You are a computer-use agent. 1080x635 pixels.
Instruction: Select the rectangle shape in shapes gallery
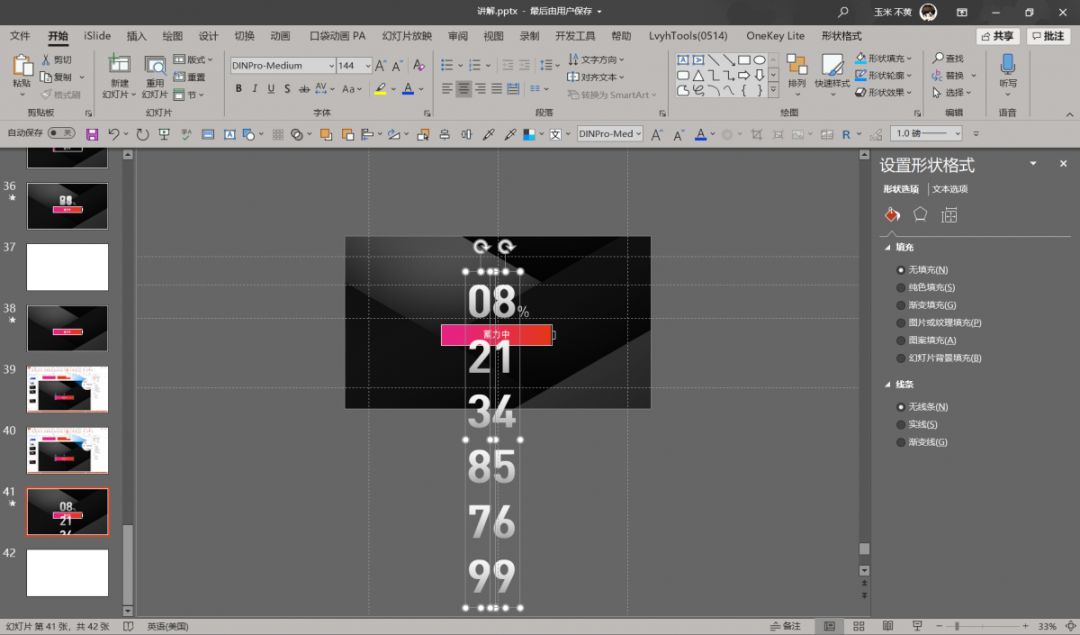(744, 60)
